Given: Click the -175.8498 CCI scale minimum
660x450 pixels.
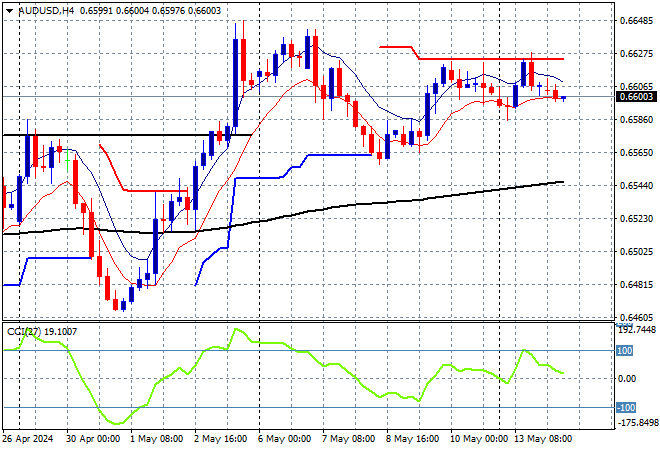Looking at the screenshot, I should coord(636,422).
